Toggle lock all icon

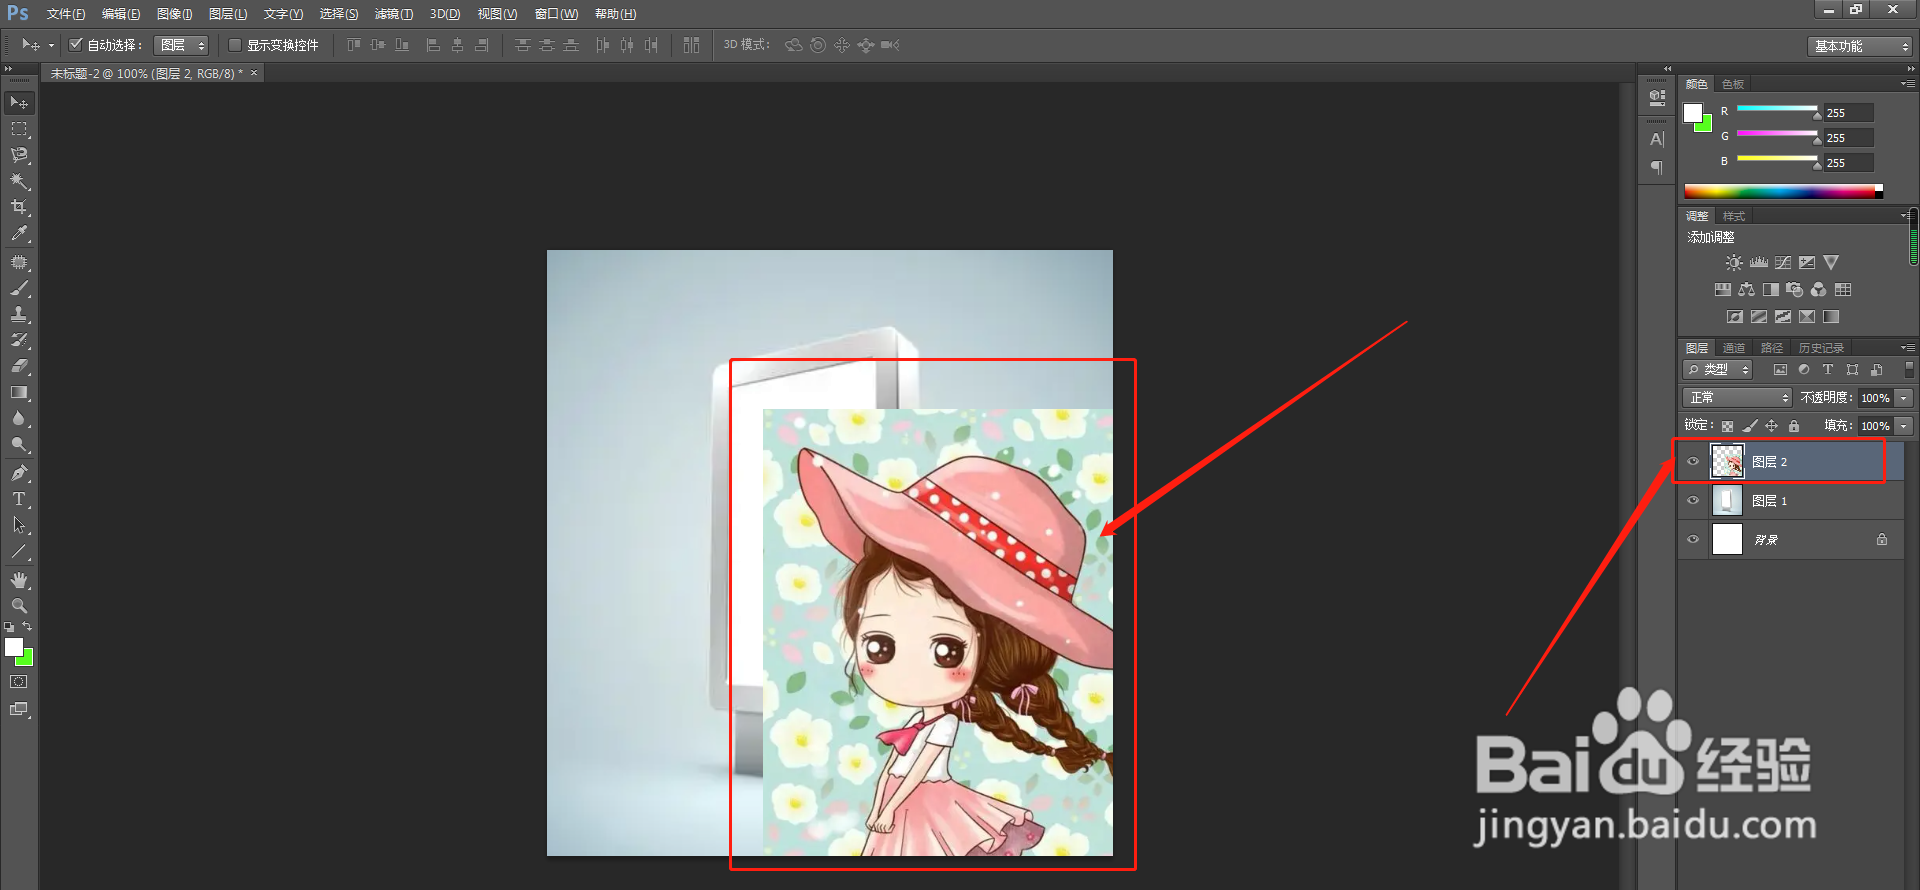point(1794,426)
